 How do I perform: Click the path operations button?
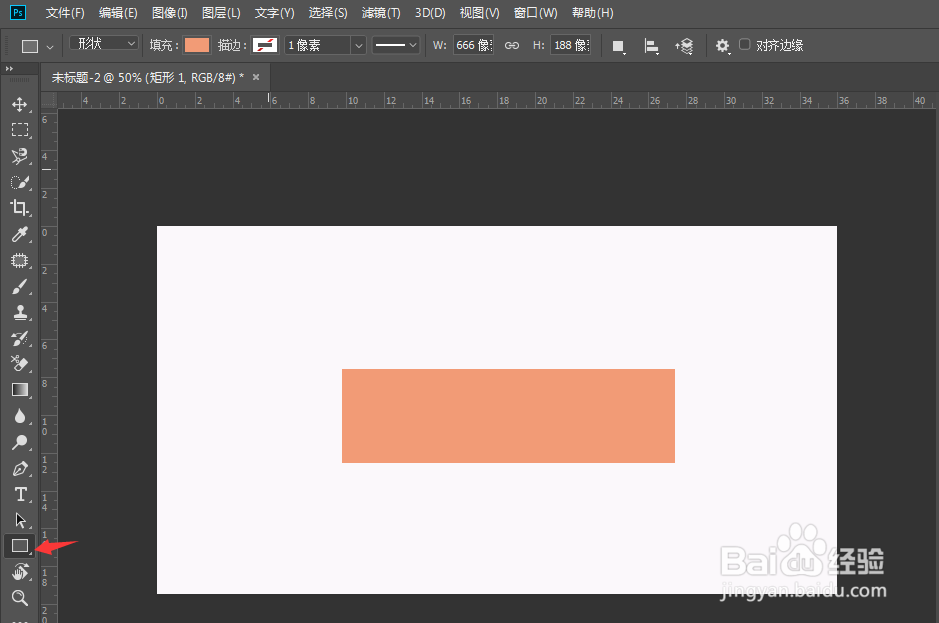(618, 45)
